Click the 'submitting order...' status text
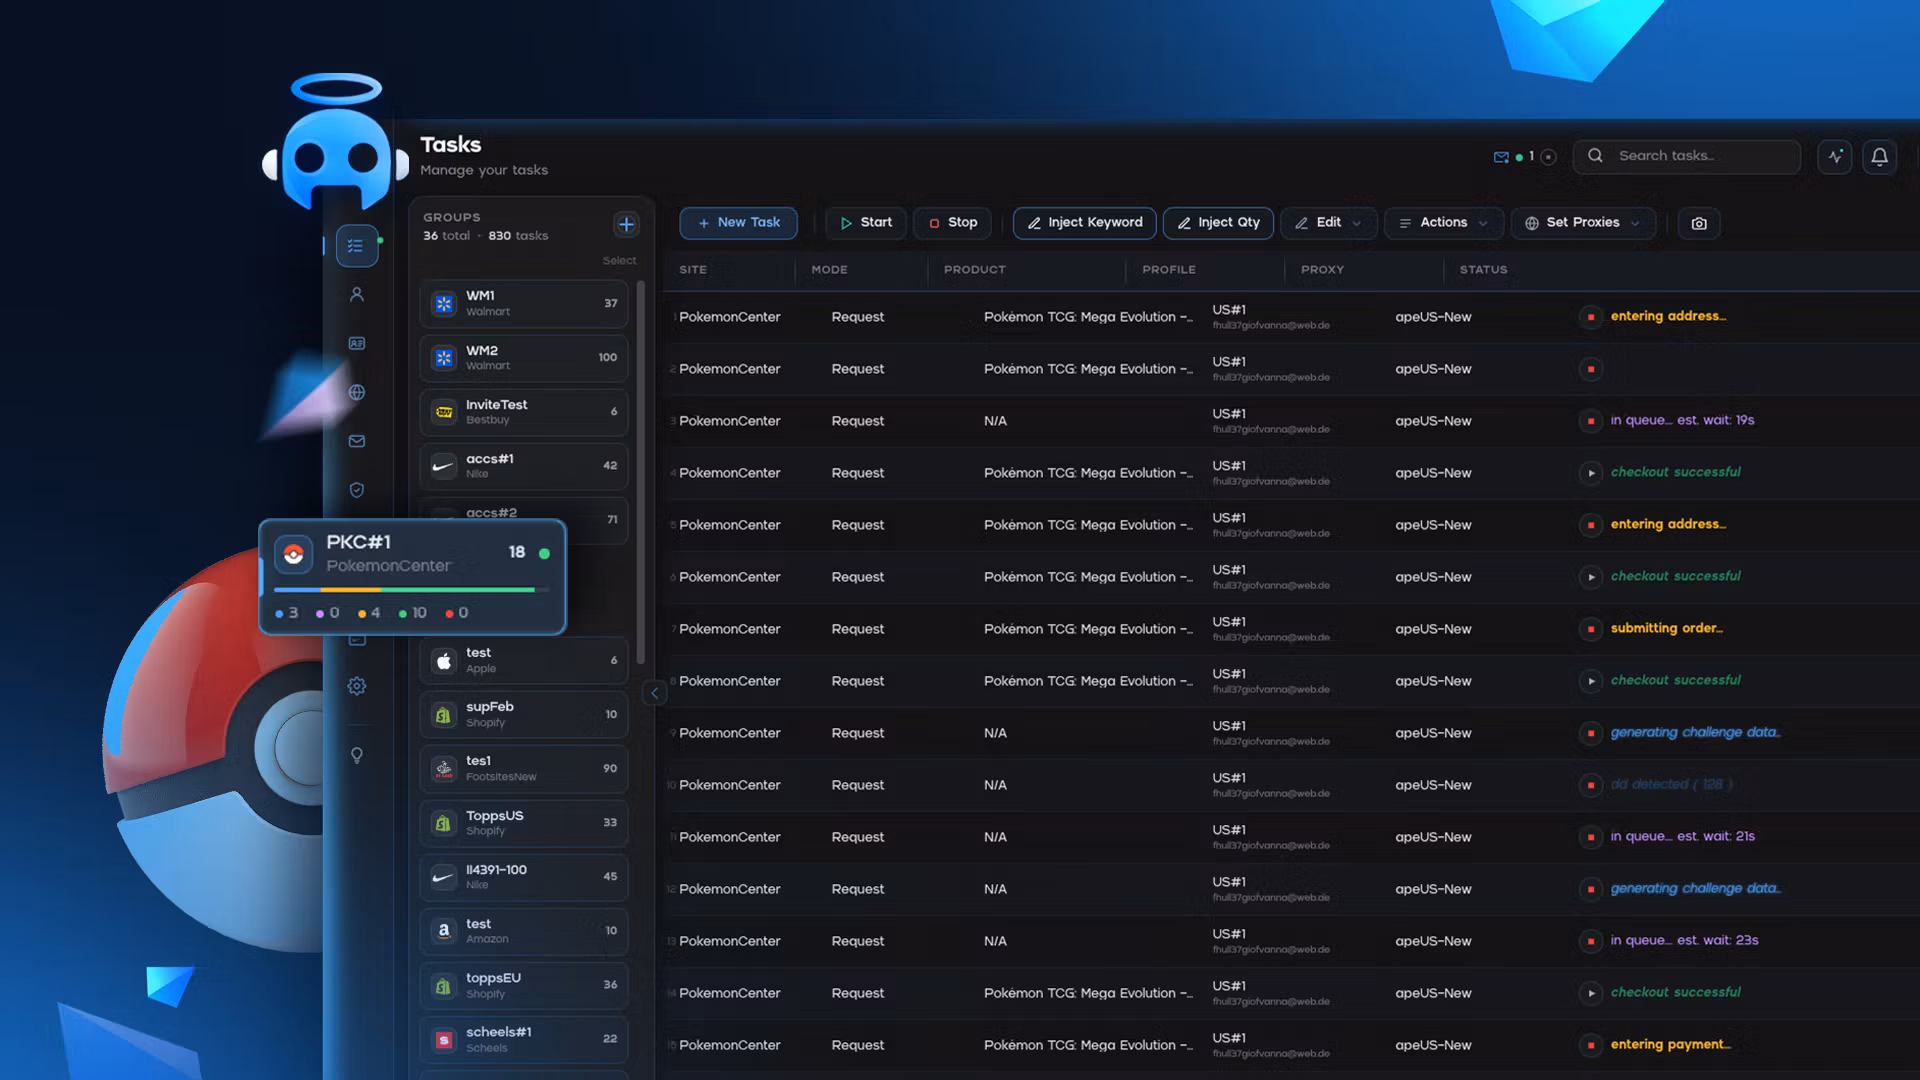 click(x=1666, y=629)
